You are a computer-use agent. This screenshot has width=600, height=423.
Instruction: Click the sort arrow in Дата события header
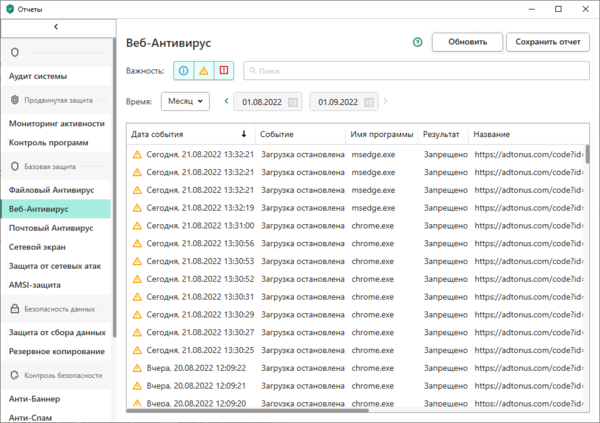(x=243, y=134)
